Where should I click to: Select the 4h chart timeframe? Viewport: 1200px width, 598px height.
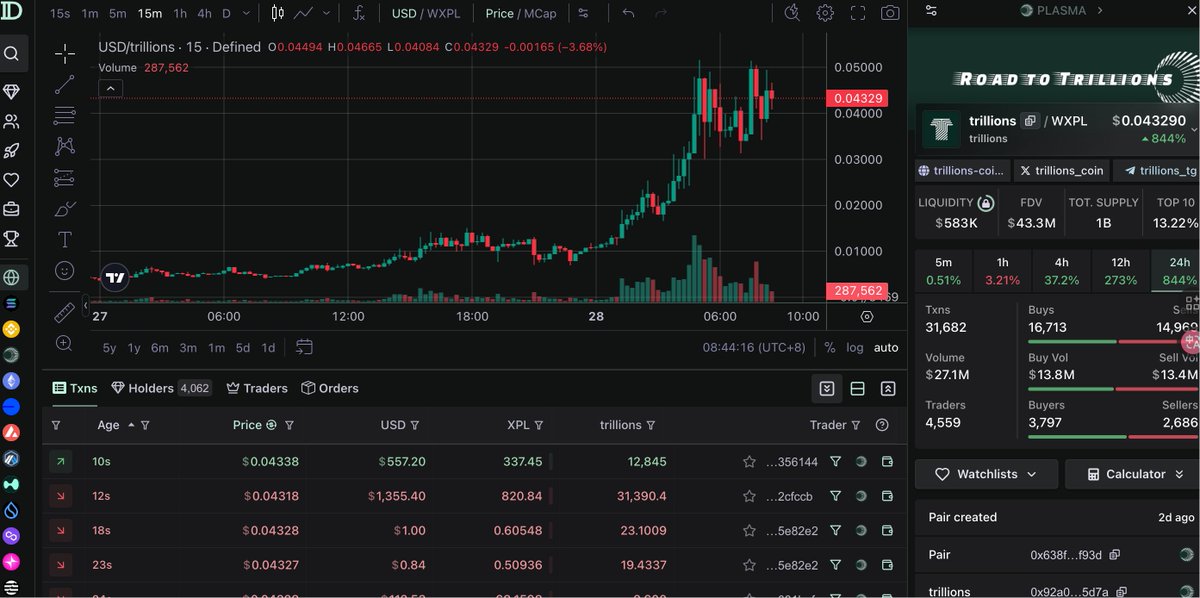204,13
